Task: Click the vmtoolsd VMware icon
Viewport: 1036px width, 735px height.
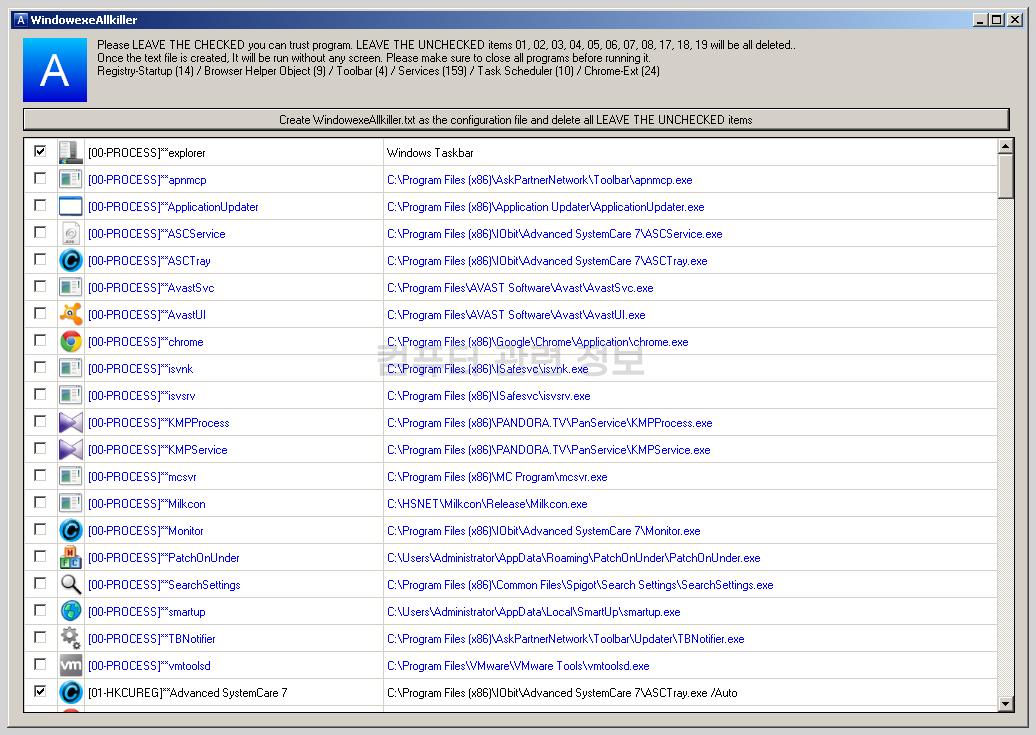Action: (x=71, y=666)
